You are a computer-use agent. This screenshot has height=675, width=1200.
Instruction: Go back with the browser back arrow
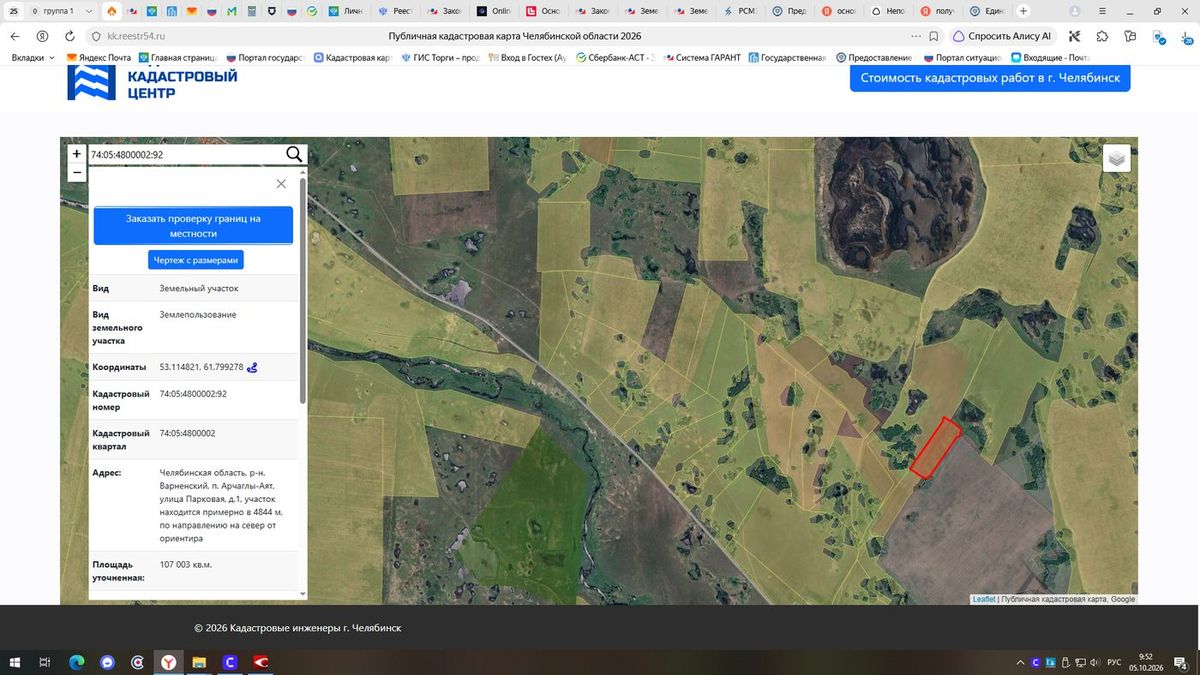15,36
